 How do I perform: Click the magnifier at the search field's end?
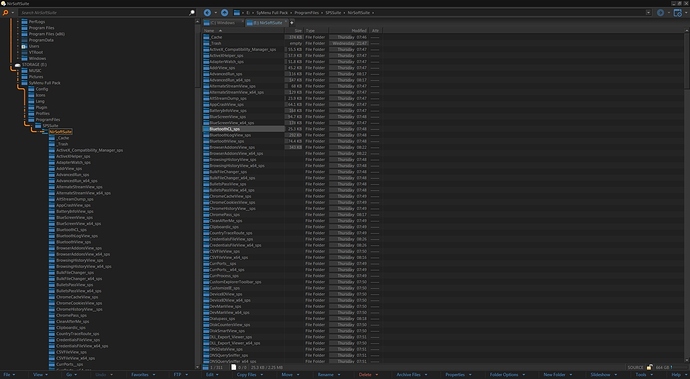tap(191, 13)
